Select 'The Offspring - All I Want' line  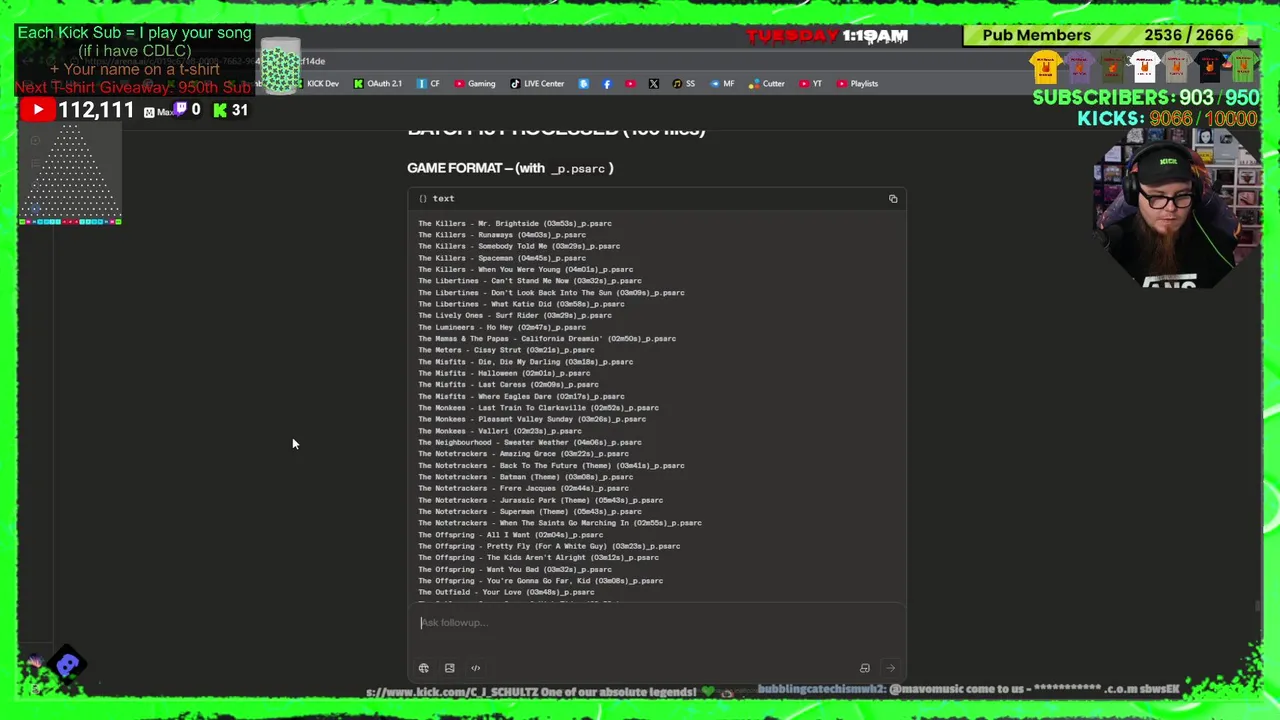(x=511, y=535)
